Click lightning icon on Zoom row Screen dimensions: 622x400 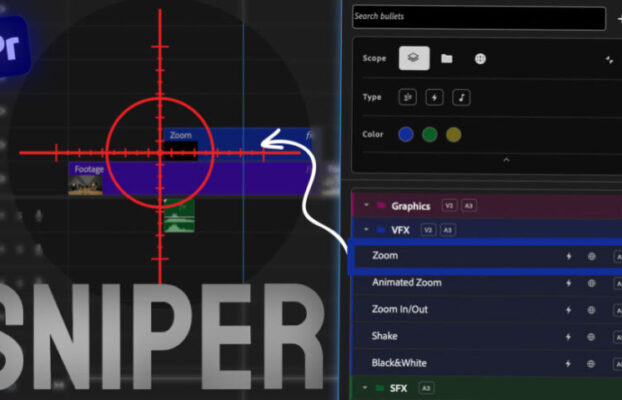pyautogui.click(x=568, y=256)
